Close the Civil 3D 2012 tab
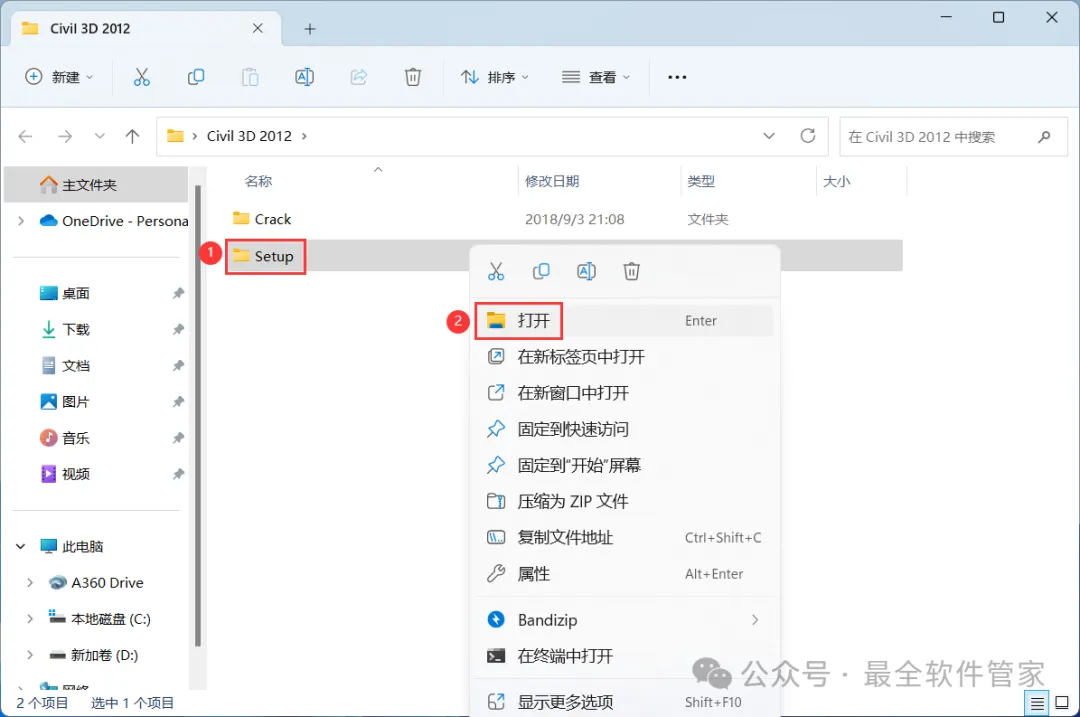 258,28
